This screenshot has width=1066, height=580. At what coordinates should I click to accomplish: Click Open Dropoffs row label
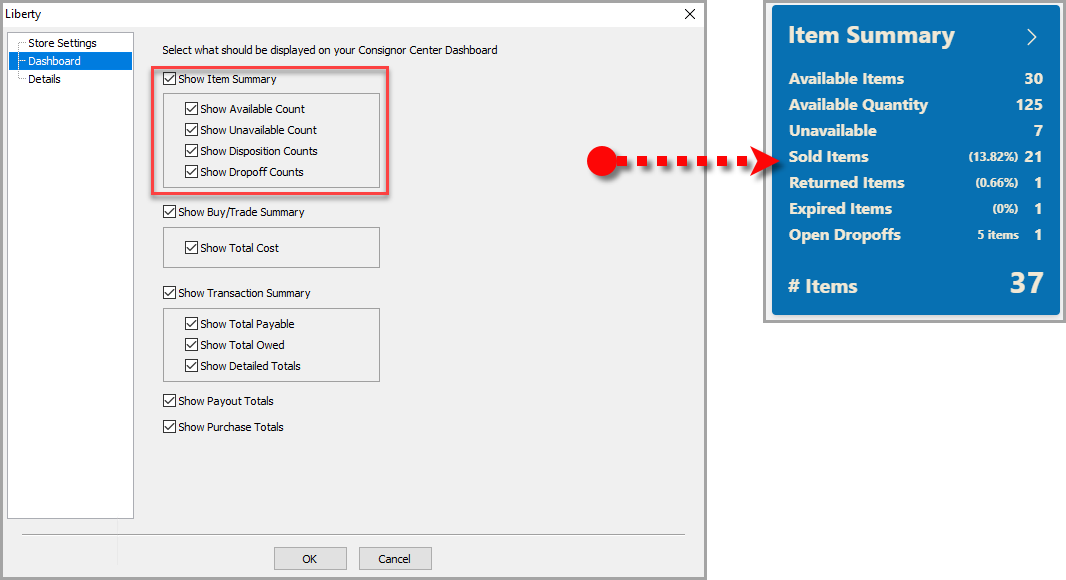point(845,235)
